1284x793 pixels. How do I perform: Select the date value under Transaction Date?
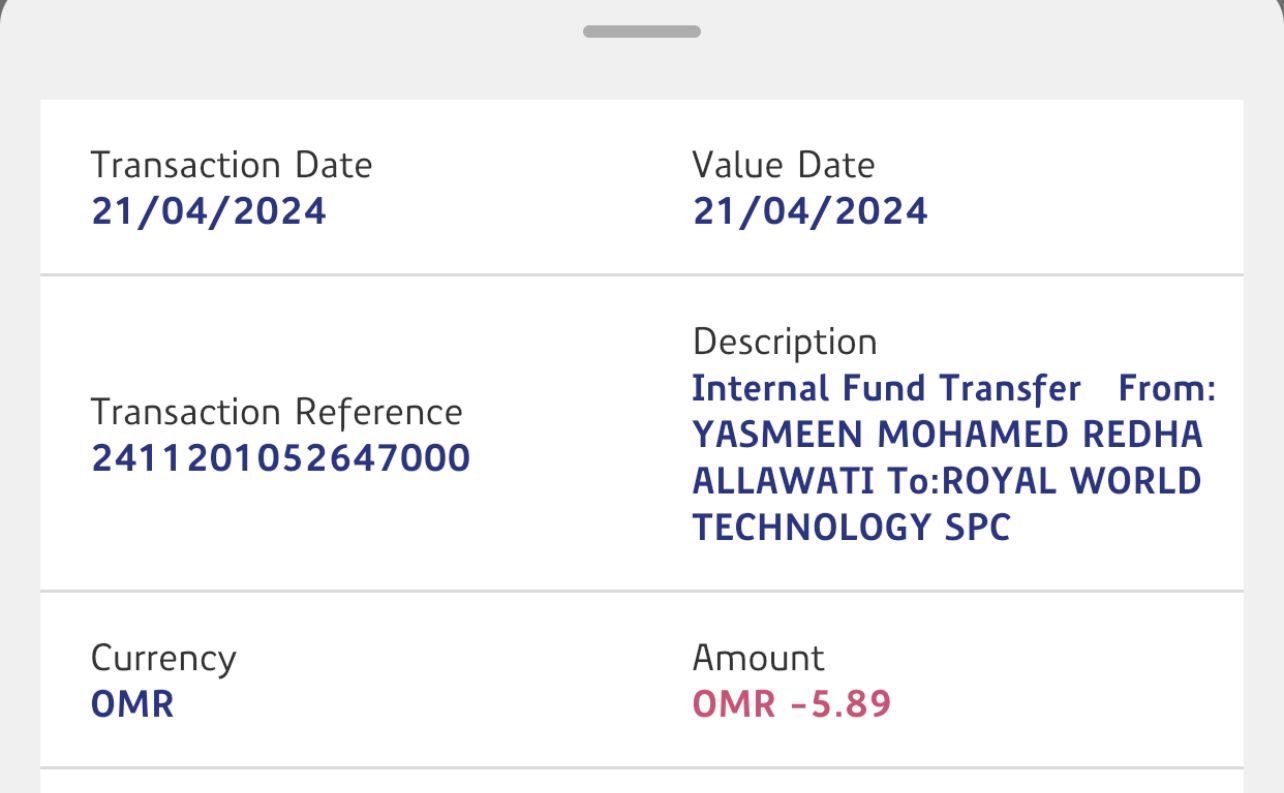coord(208,211)
